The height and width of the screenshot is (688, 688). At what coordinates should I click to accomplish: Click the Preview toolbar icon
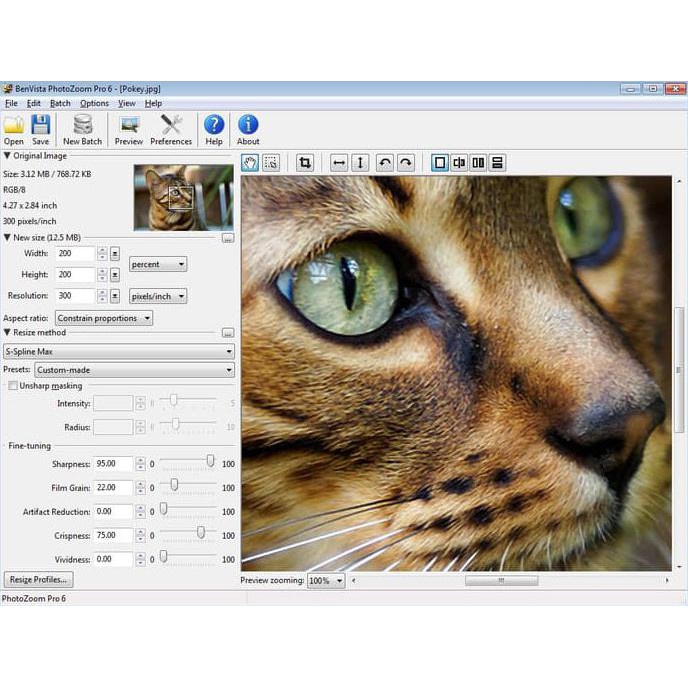click(x=129, y=130)
